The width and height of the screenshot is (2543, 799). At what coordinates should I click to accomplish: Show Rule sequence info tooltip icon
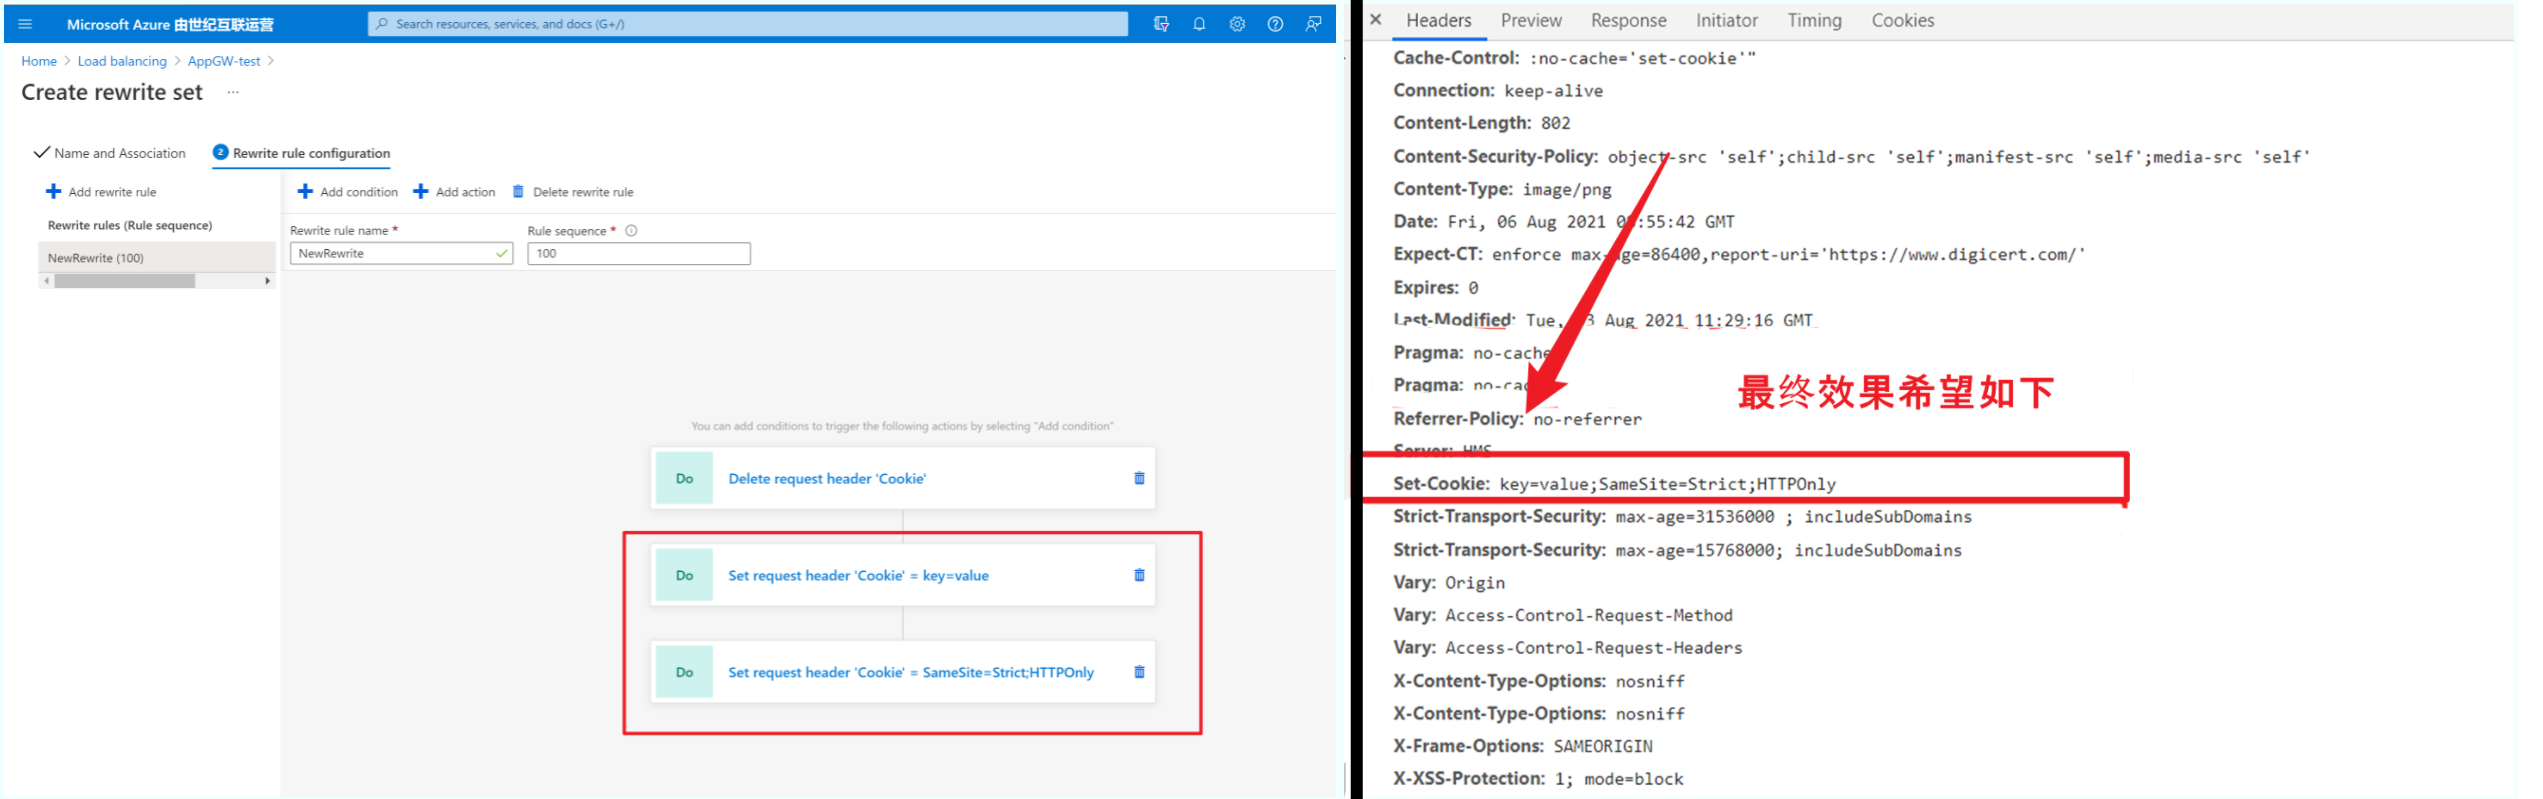631,231
